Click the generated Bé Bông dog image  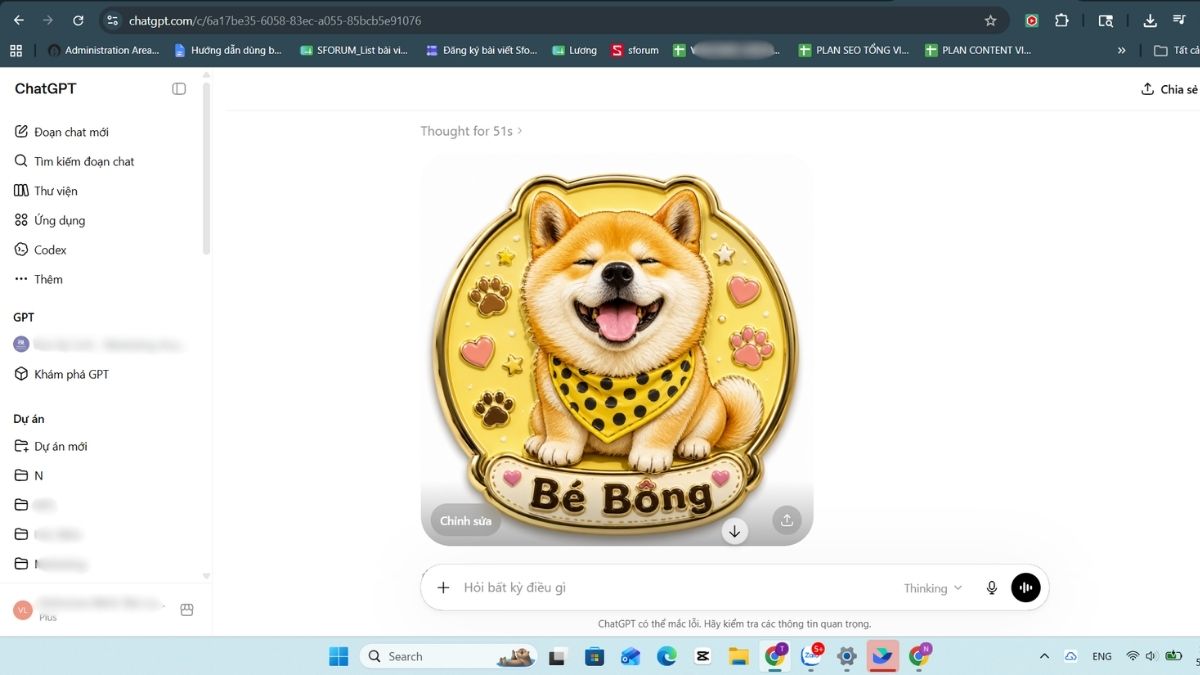coord(617,350)
